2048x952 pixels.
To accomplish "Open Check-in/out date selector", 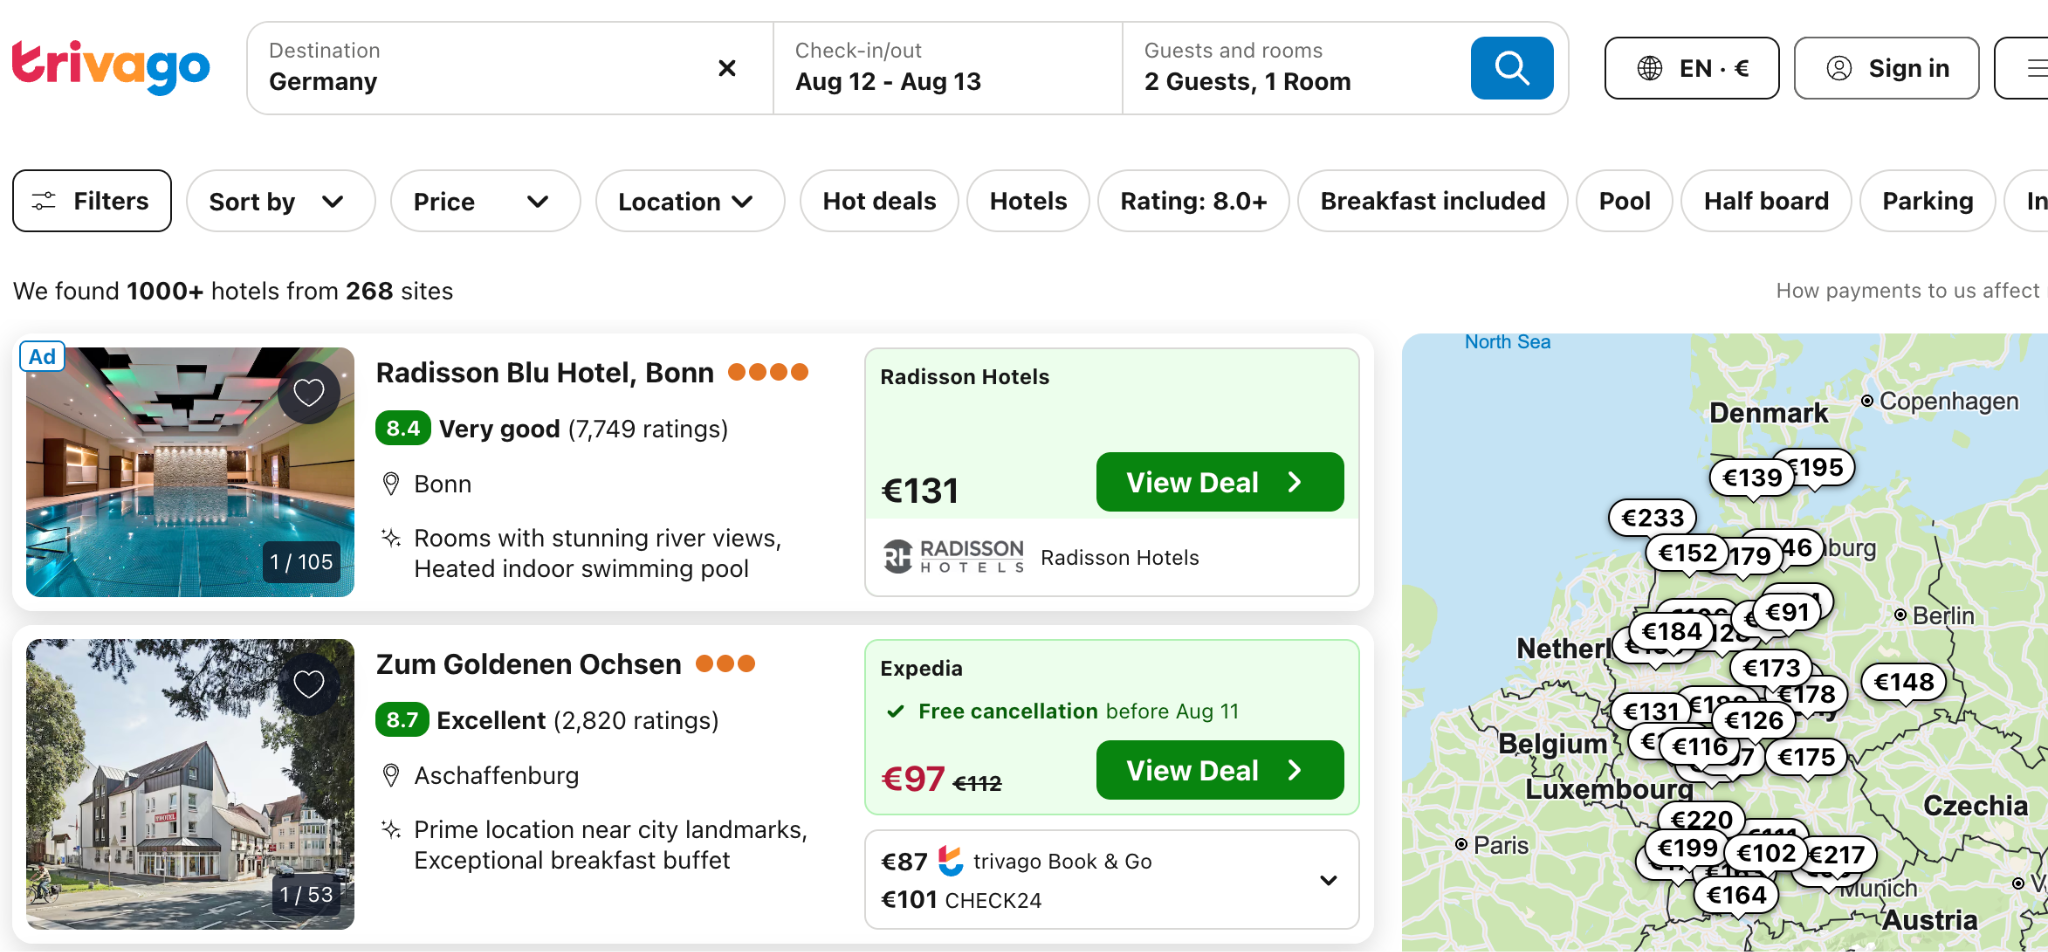I will (948, 68).
